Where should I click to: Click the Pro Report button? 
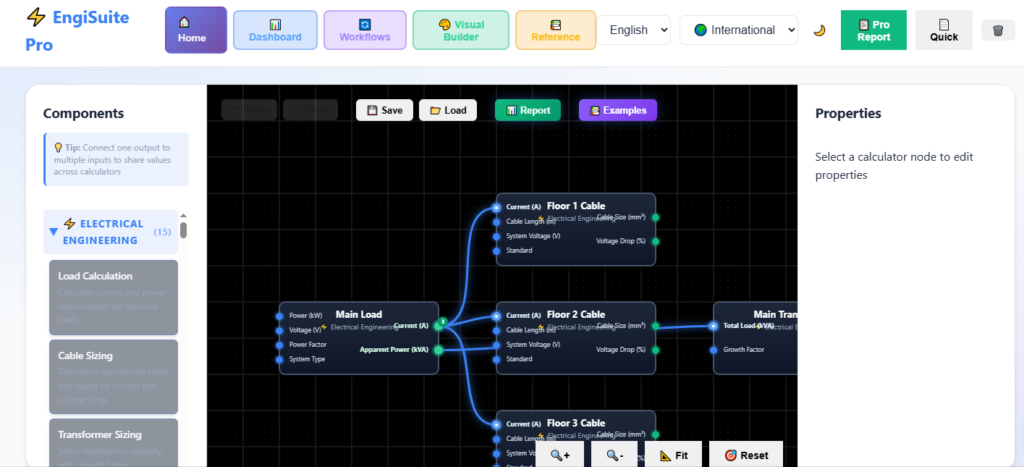(873, 30)
